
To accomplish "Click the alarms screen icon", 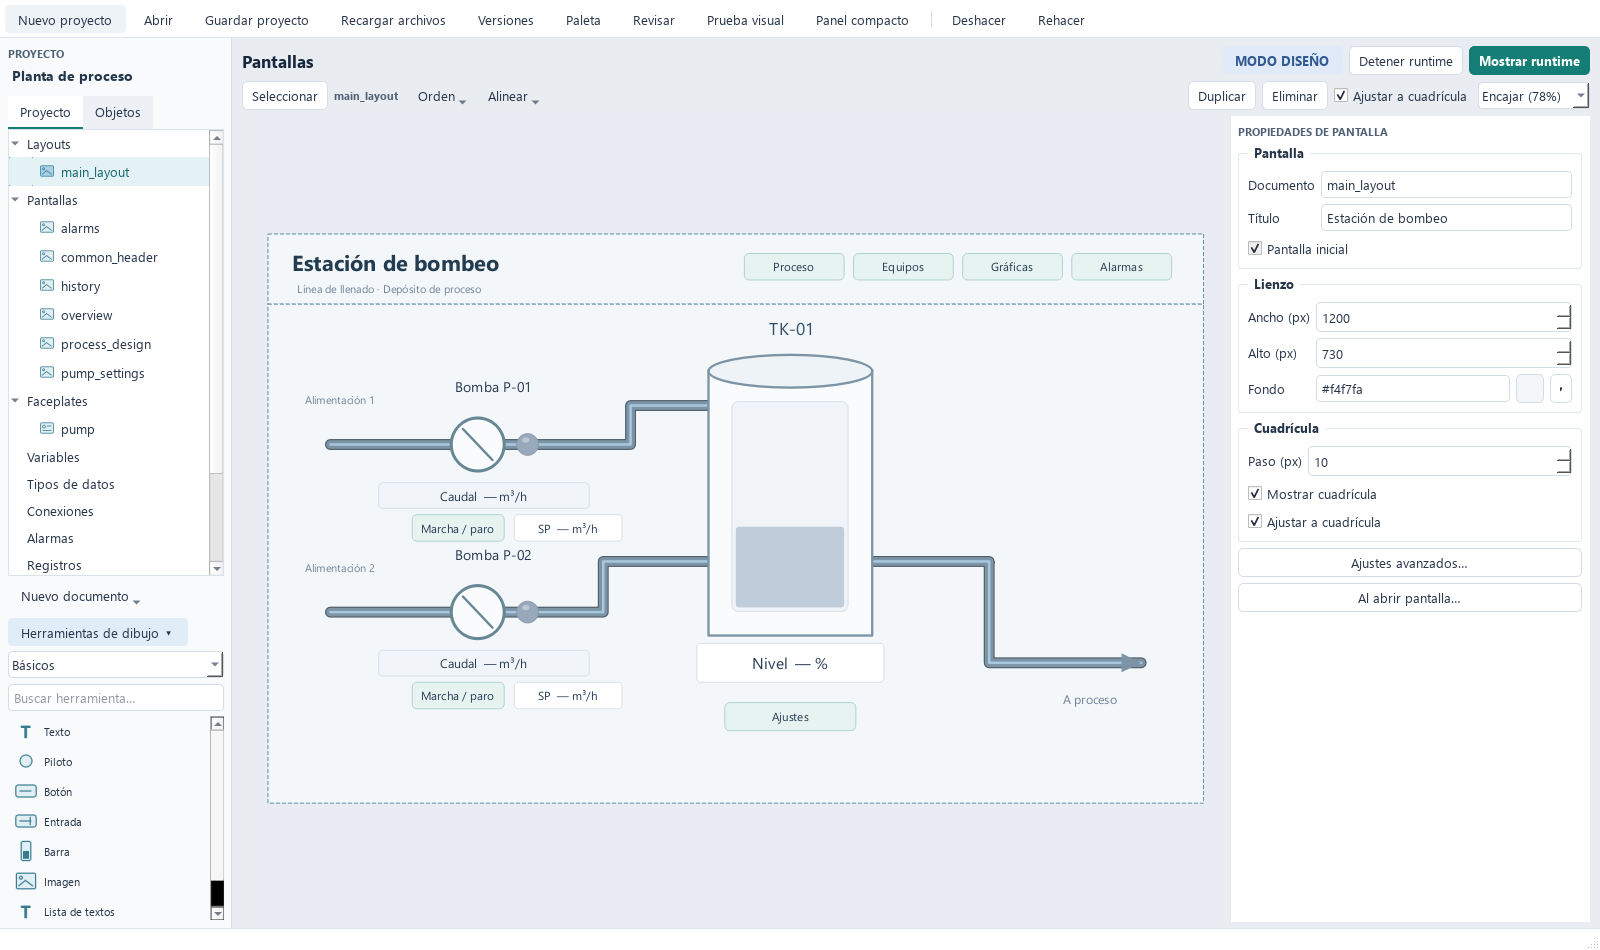I will click(47, 227).
